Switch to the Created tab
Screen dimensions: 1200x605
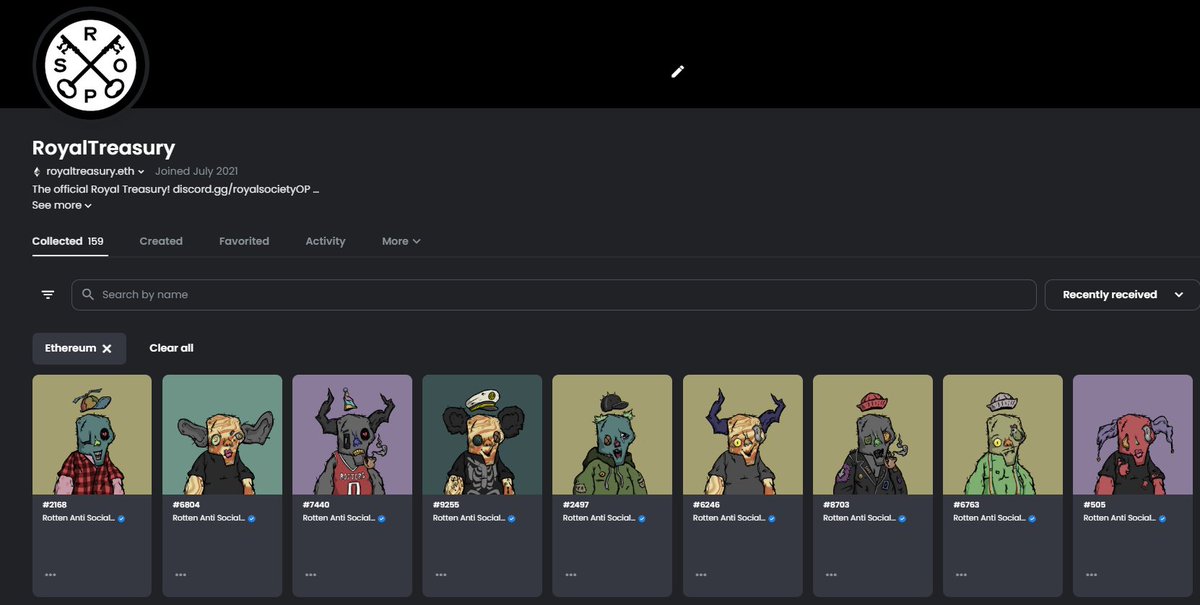(161, 241)
